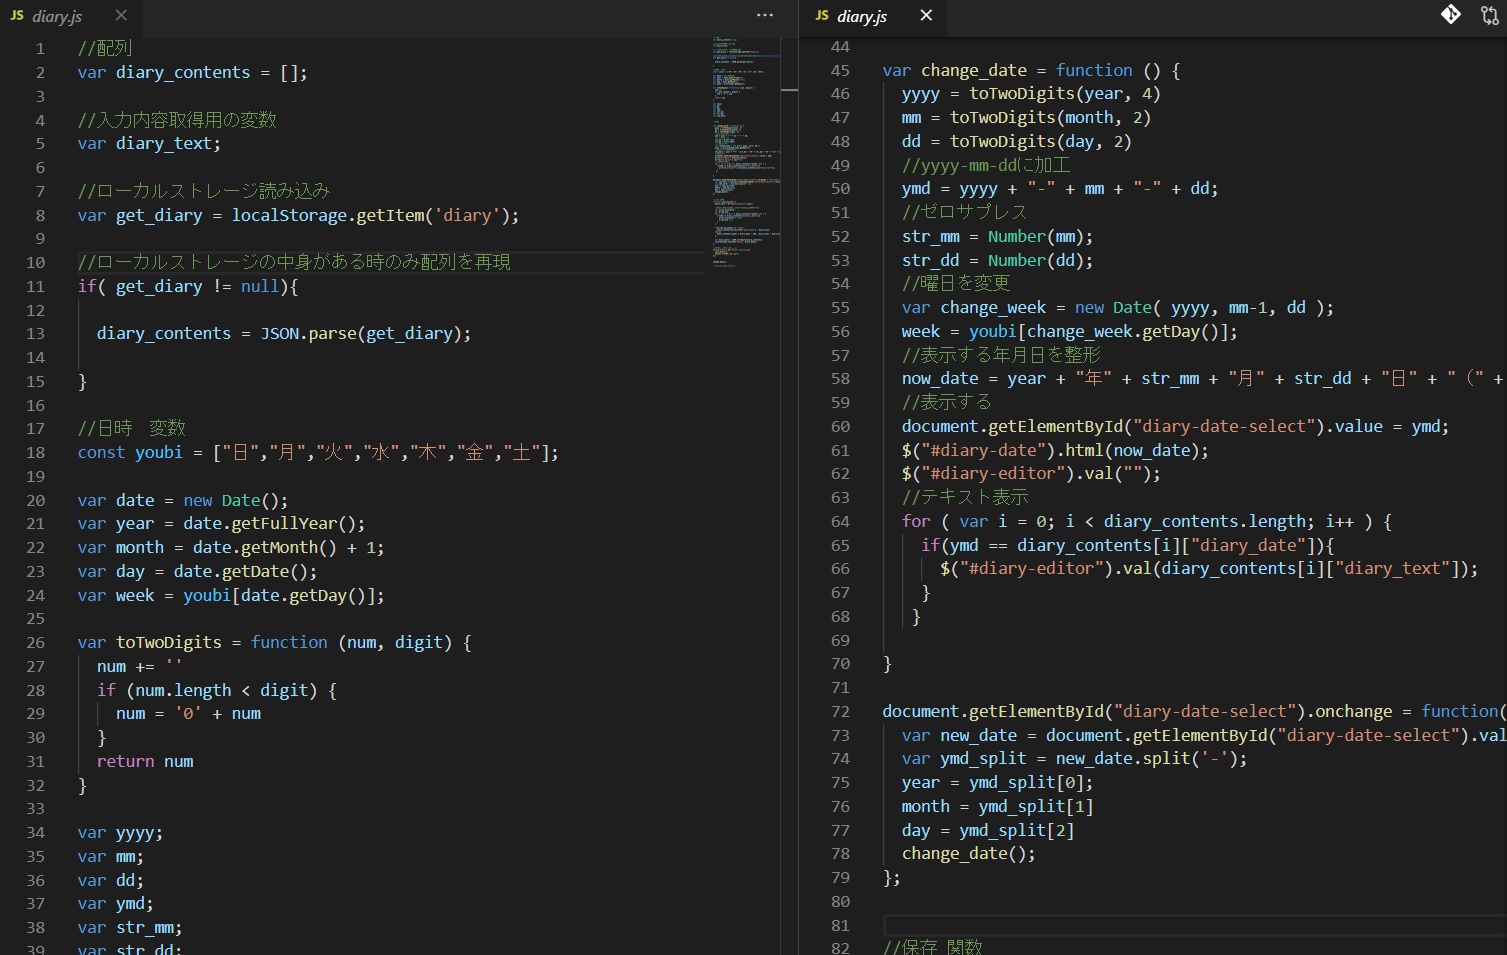The height and width of the screenshot is (955, 1507).
Task: Click the localStorage keyword on line 8
Action: [x=289, y=215]
